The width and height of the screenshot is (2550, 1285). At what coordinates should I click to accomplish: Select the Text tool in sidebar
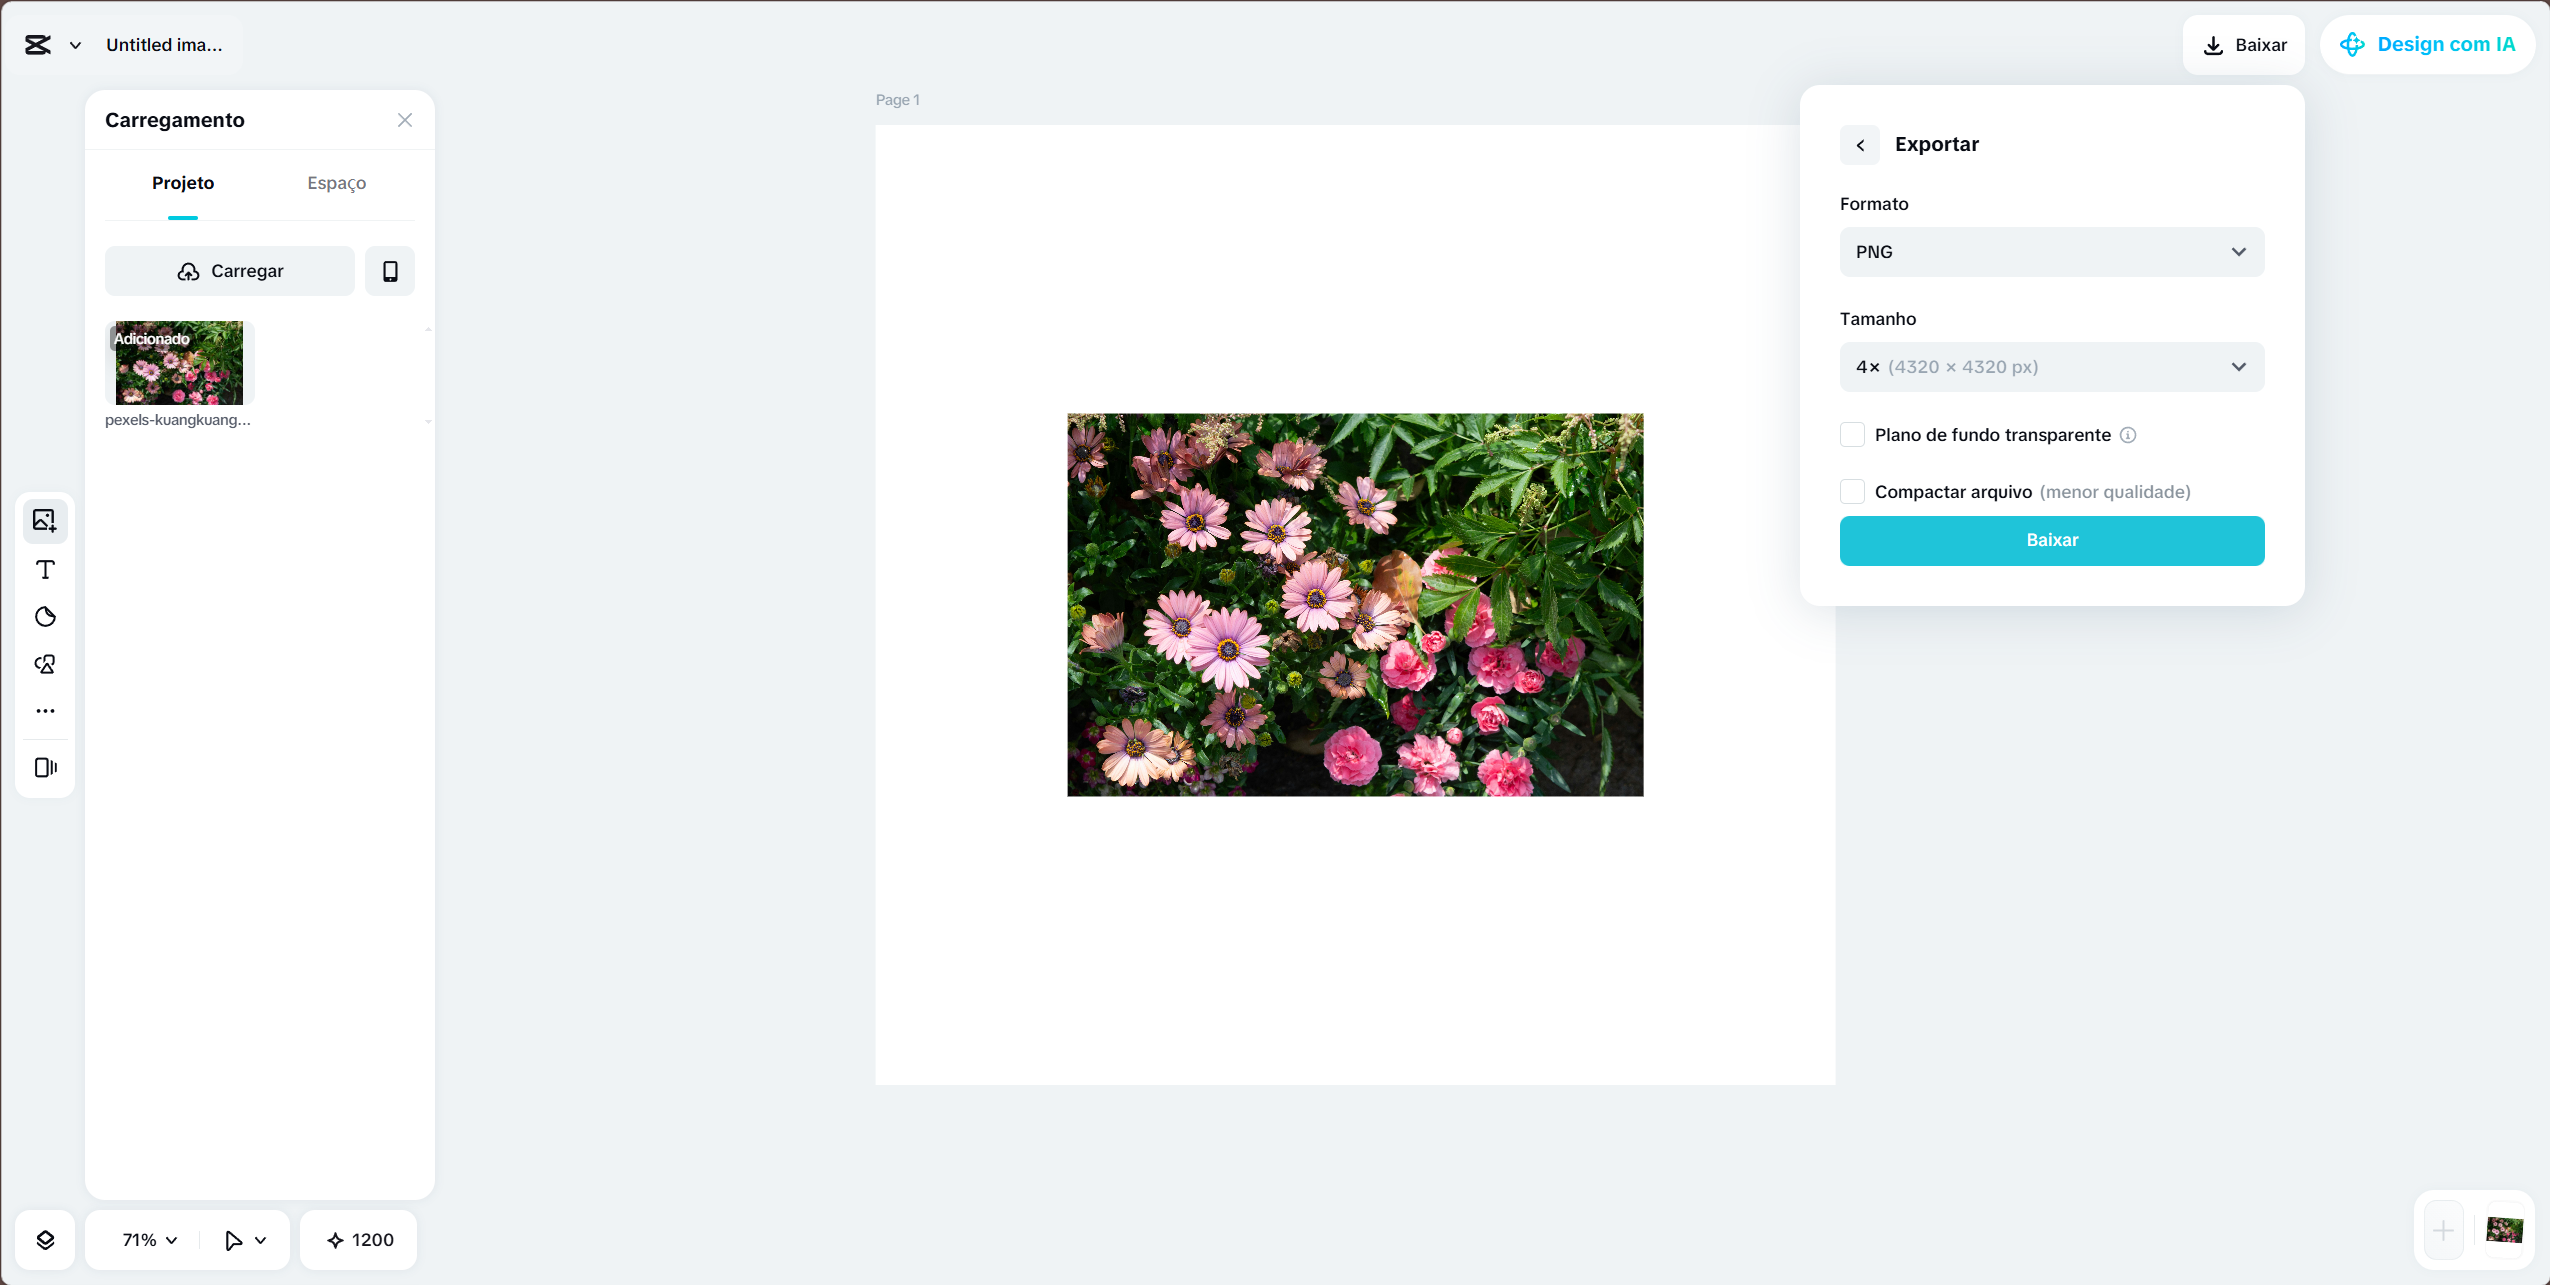pyautogui.click(x=45, y=569)
